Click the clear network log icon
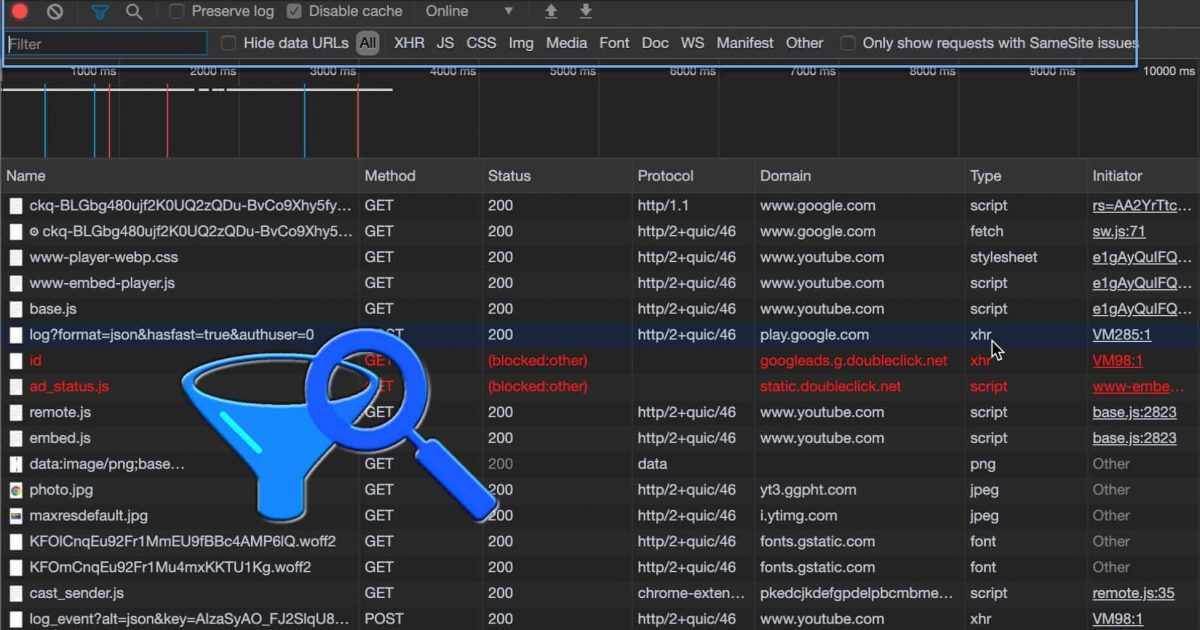Screen dimensions: 1200x630 click(x=55, y=11)
